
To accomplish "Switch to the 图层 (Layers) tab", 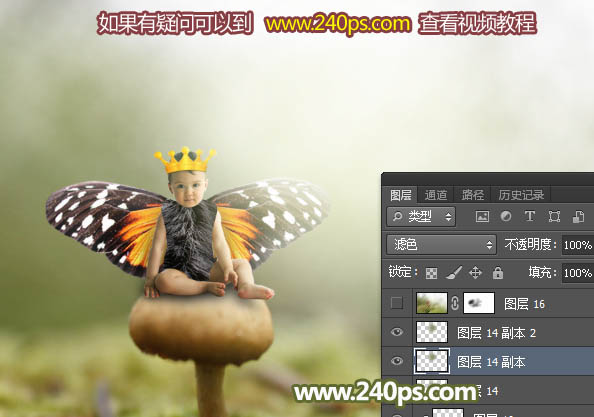I will tap(400, 195).
